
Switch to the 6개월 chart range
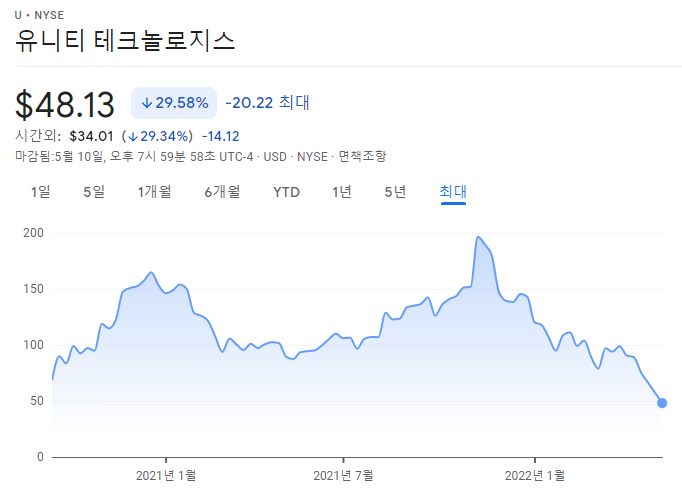[x=222, y=192]
